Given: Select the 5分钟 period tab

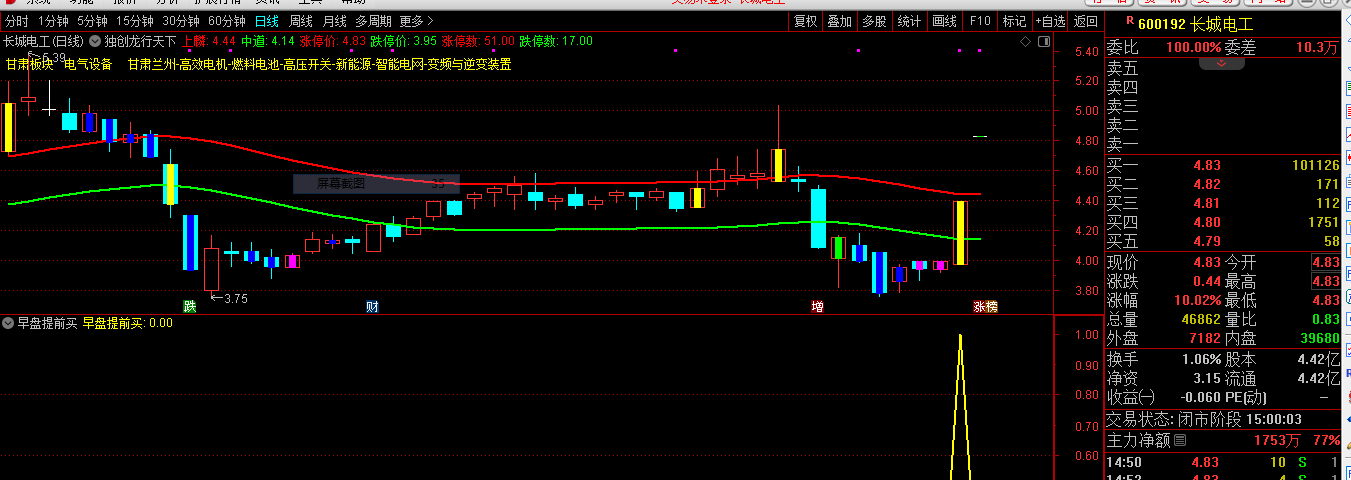Looking at the screenshot, I should [92, 20].
